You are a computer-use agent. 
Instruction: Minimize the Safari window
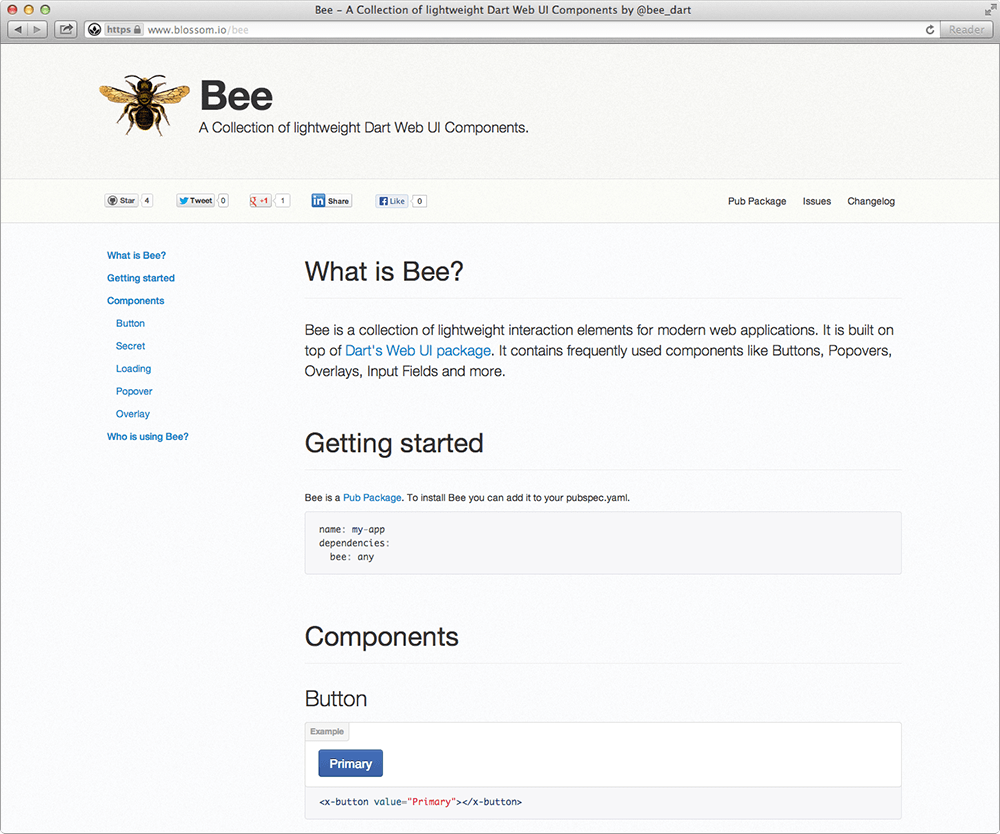tap(28, 10)
